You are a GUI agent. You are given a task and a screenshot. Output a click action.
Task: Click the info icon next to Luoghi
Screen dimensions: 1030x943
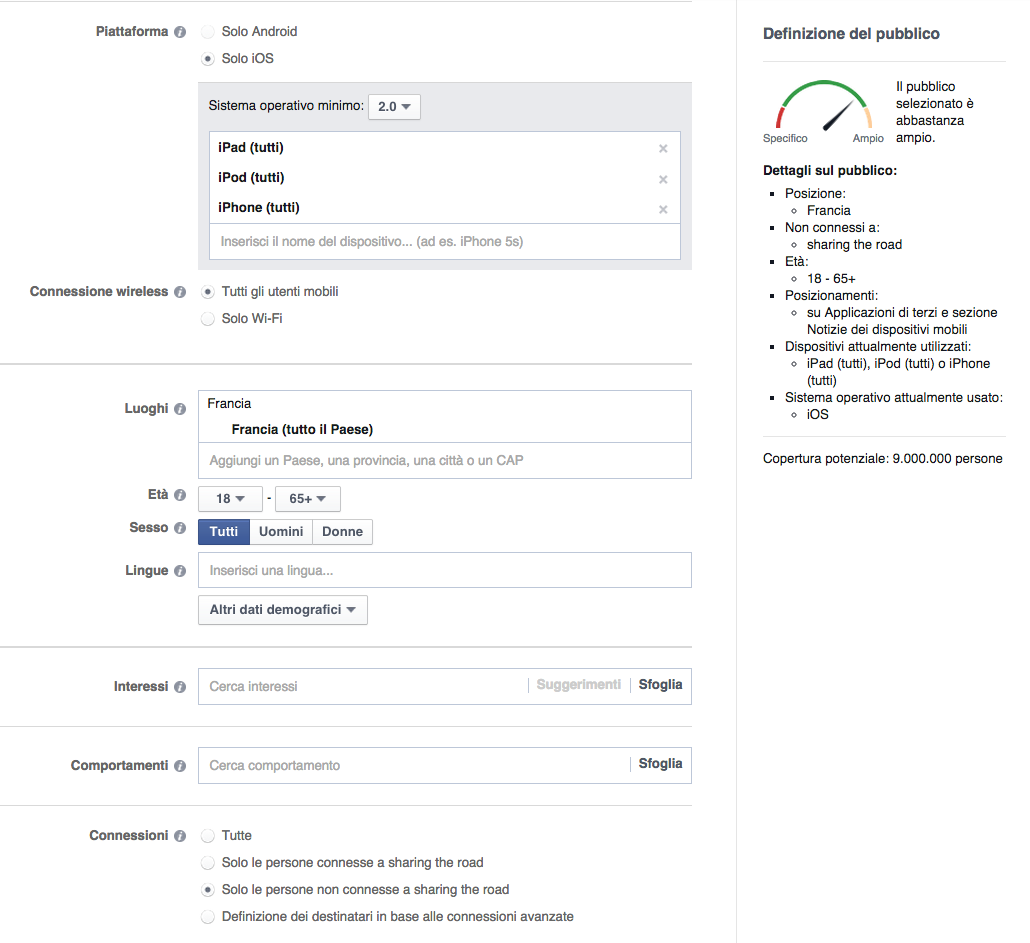click(x=180, y=409)
